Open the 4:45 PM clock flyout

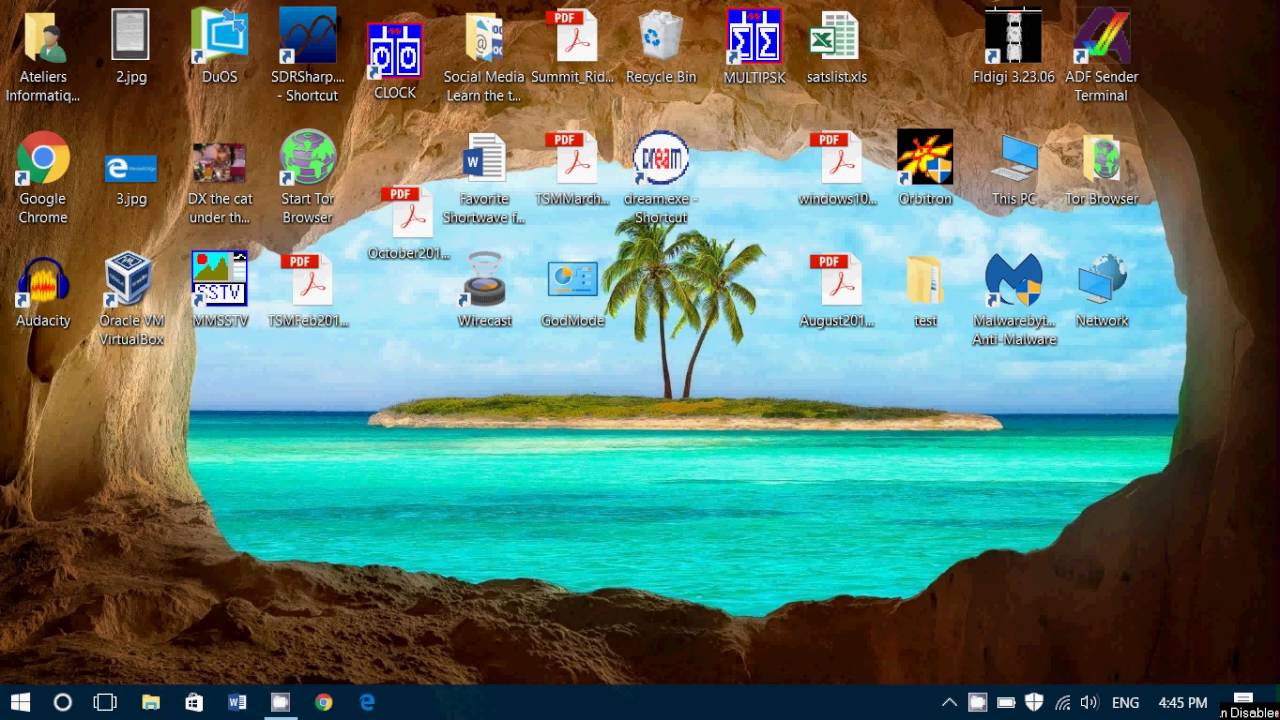(1182, 703)
